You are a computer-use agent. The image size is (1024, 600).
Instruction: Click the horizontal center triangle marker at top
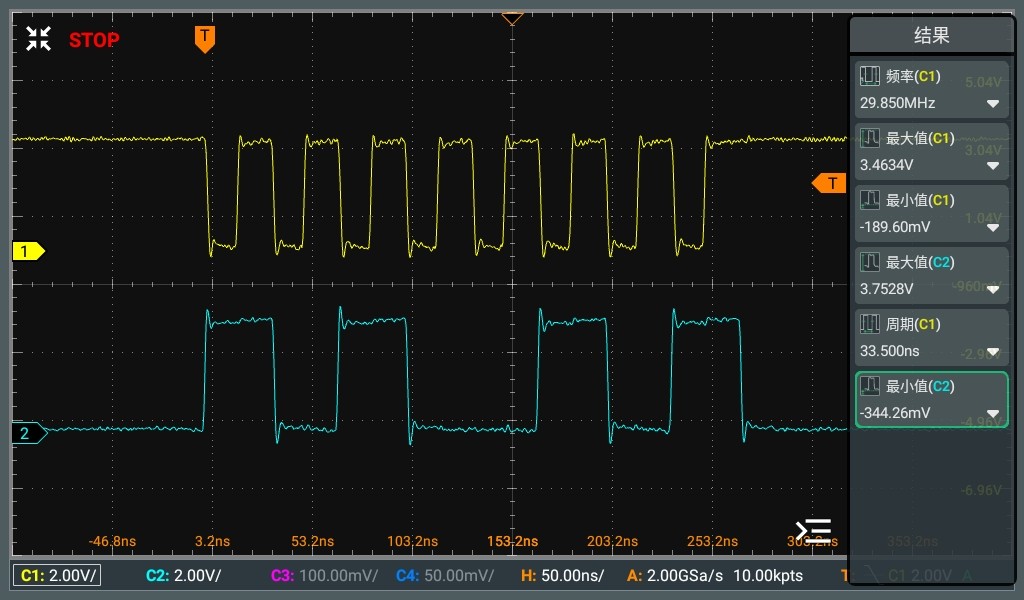tap(512, 19)
